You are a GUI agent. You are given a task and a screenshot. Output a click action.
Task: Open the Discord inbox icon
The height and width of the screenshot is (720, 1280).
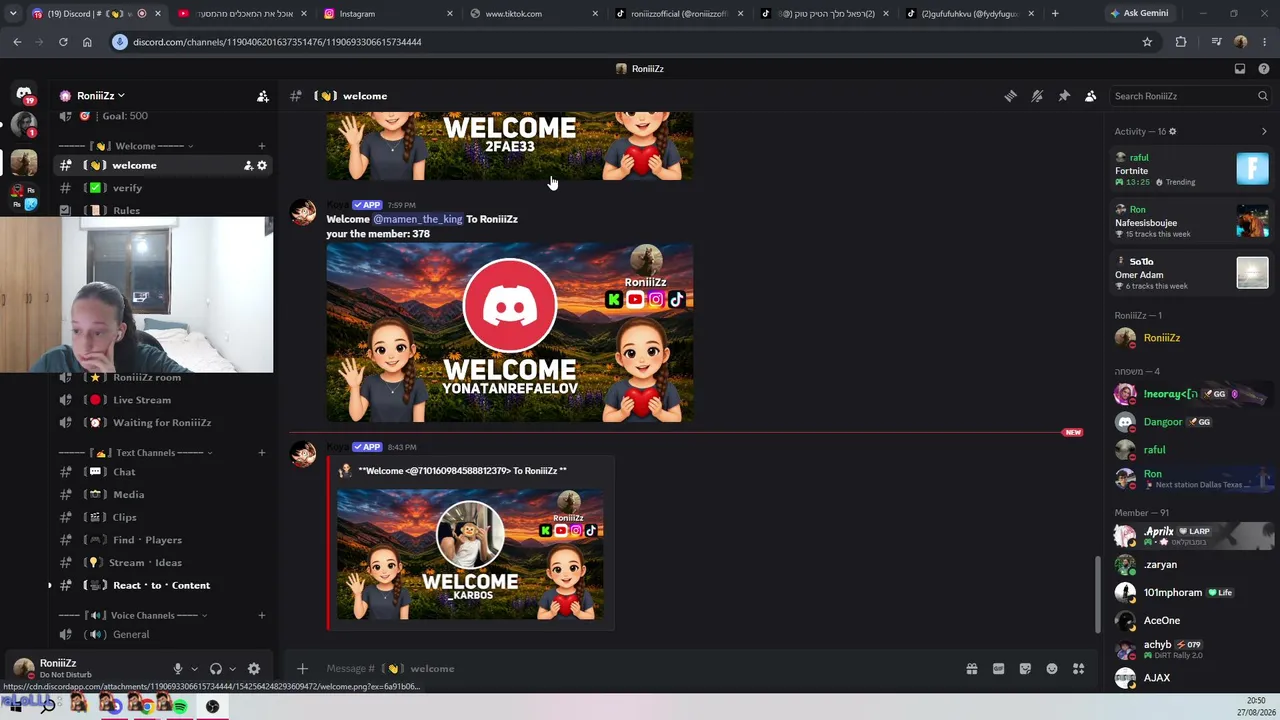coord(1240,69)
